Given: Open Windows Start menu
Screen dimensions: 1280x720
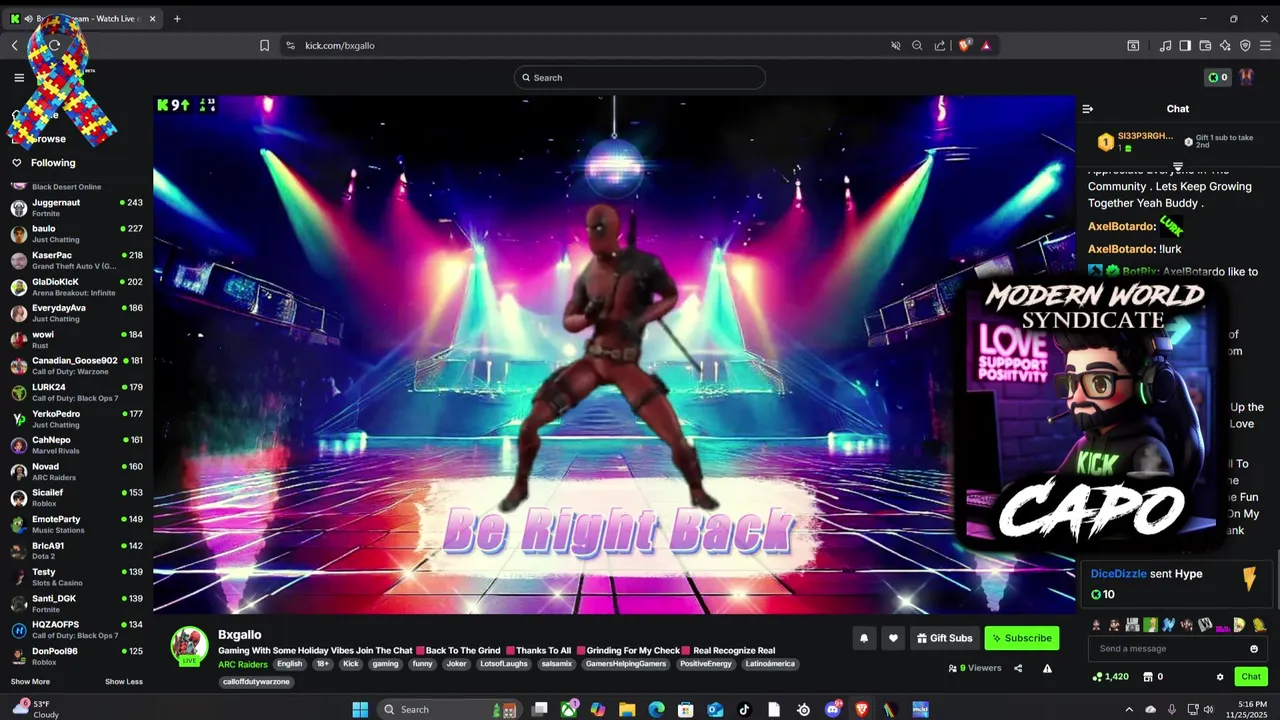Looking at the screenshot, I should (x=360, y=710).
